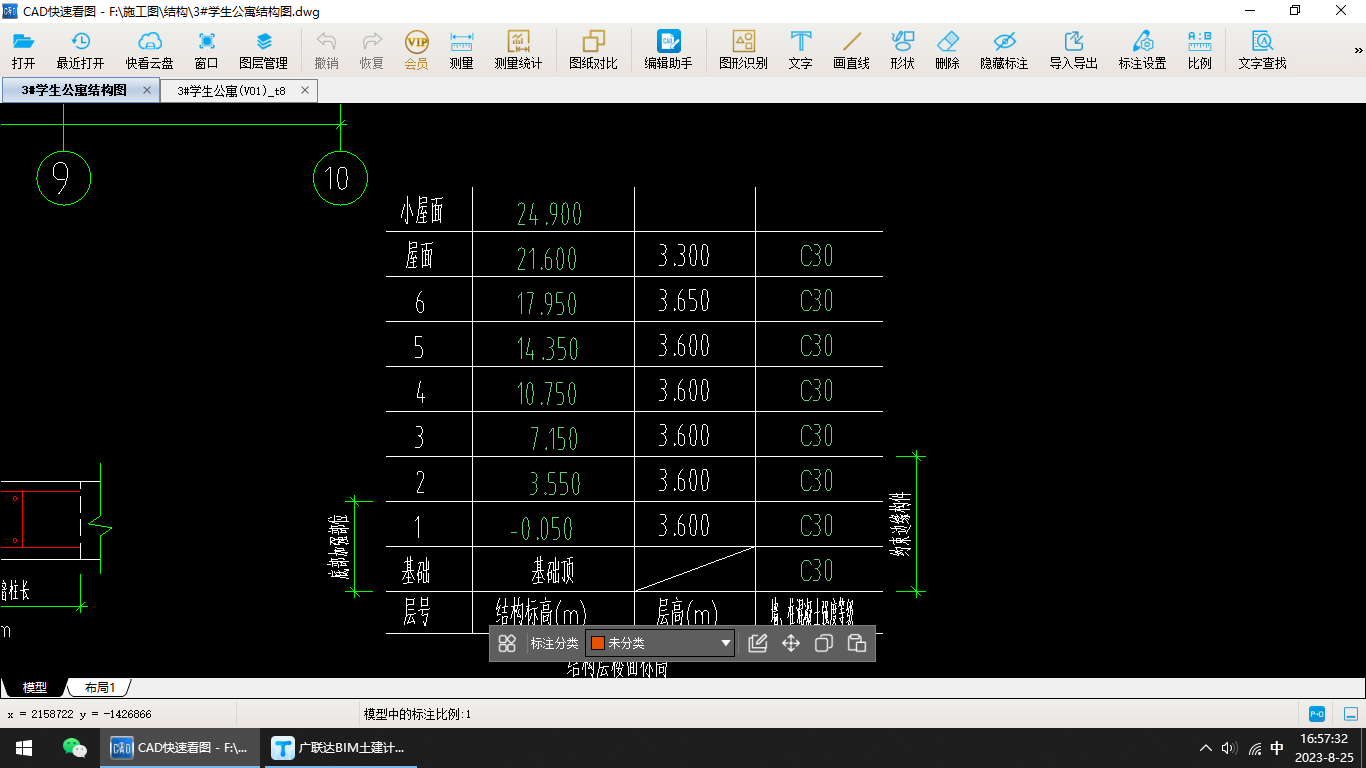Open 标注设置 annotation settings
Viewport: 1366px width, 768px height.
[x=1142, y=50]
